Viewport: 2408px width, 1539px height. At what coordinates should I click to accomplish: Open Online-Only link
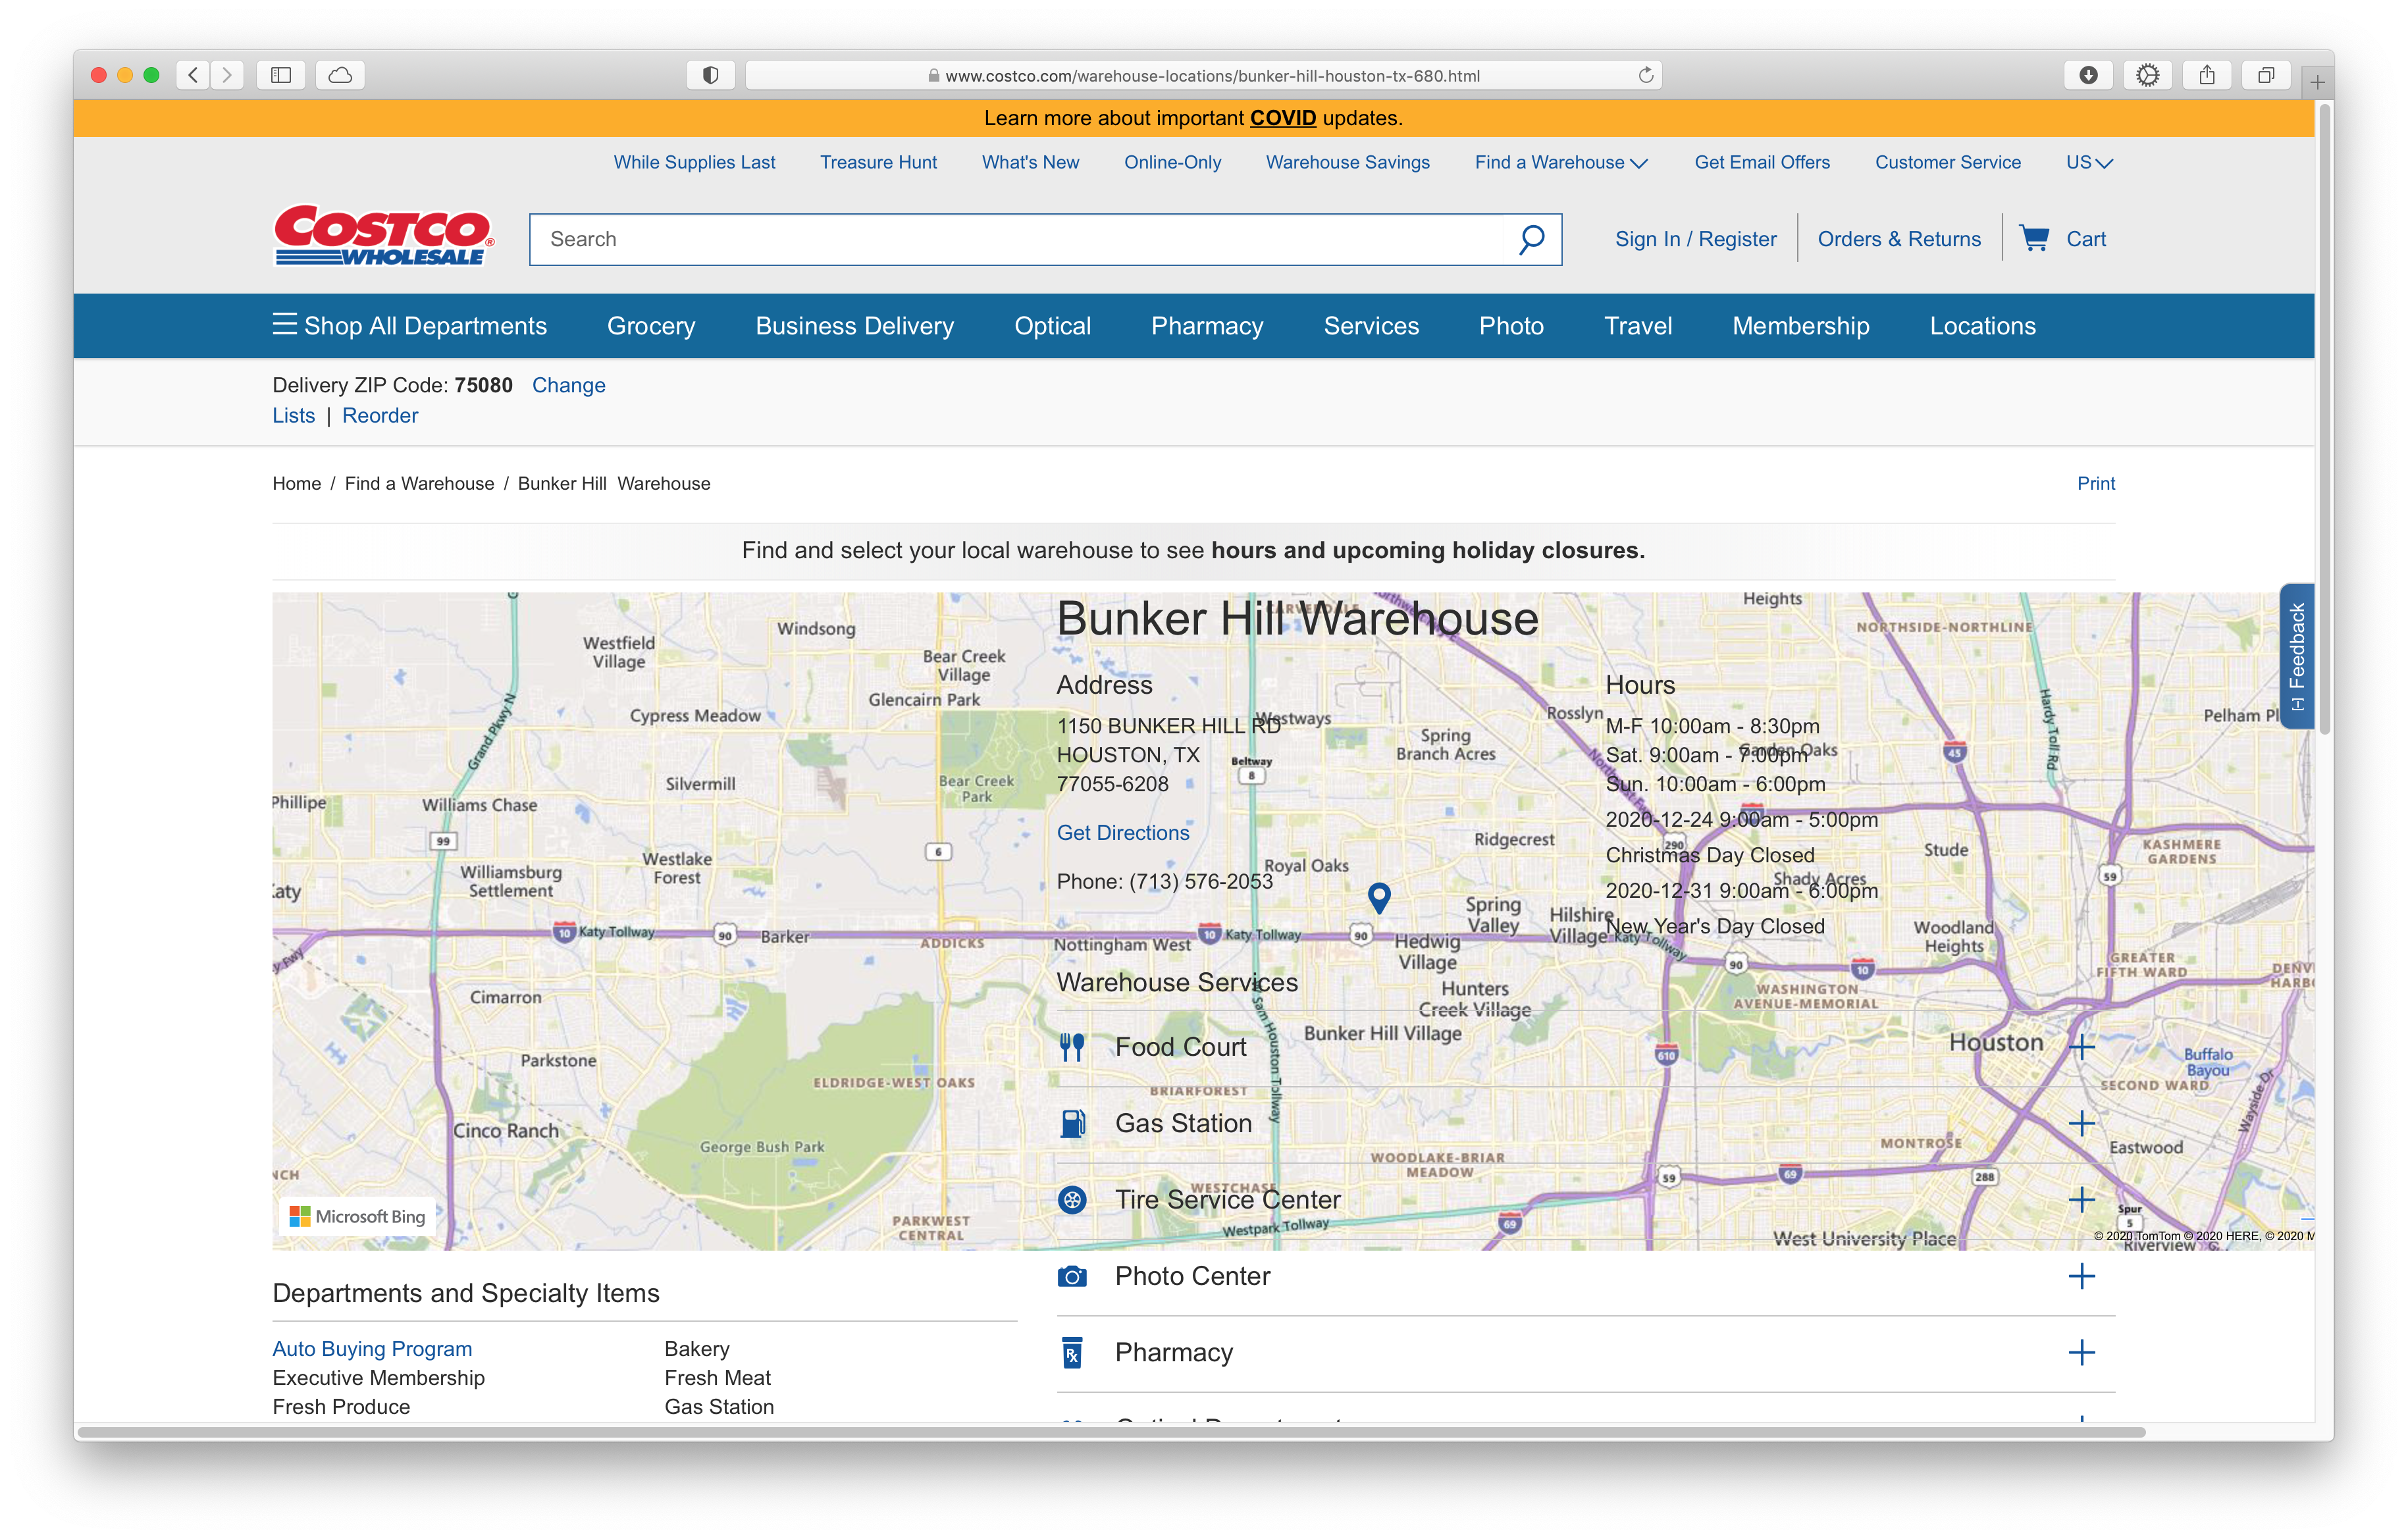1172,162
